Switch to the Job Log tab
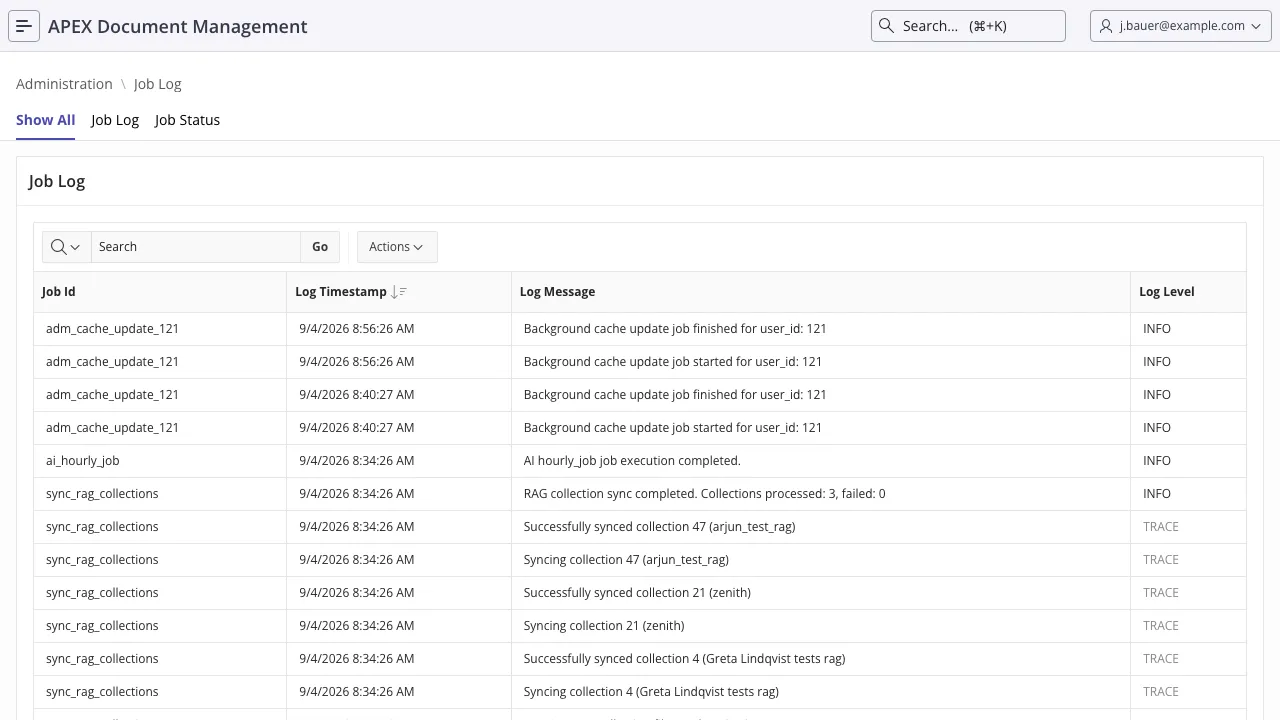 pos(115,120)
